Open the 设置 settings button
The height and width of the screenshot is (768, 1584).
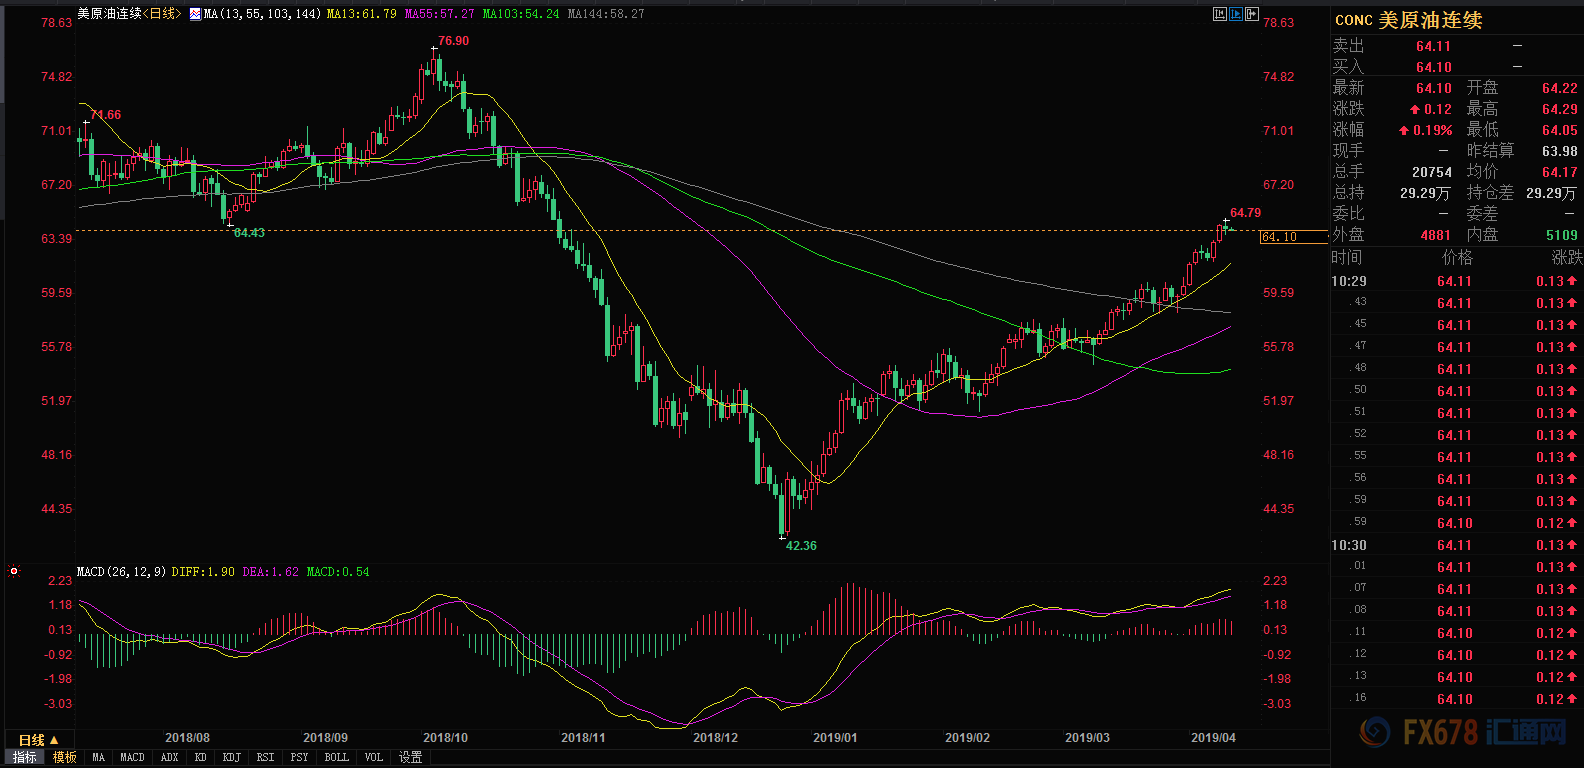pyautogui.click(x=411, y=757)
